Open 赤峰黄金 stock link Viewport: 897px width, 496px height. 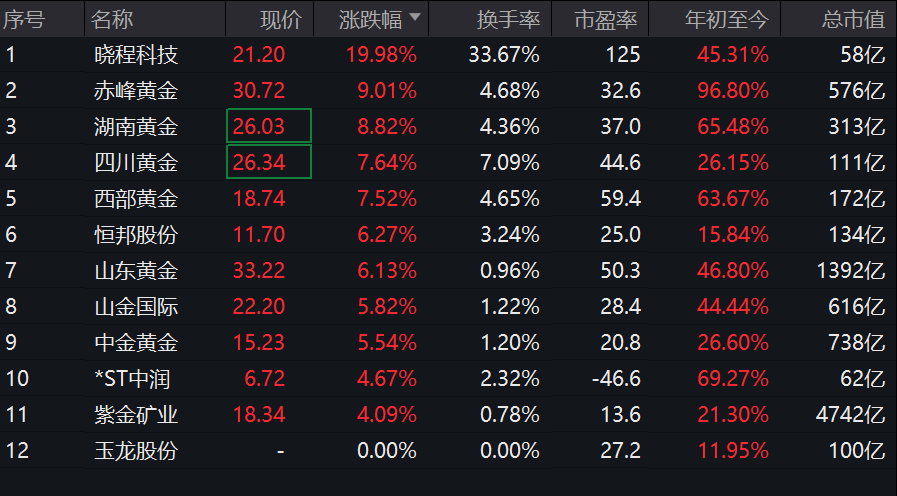coord(135,91)
